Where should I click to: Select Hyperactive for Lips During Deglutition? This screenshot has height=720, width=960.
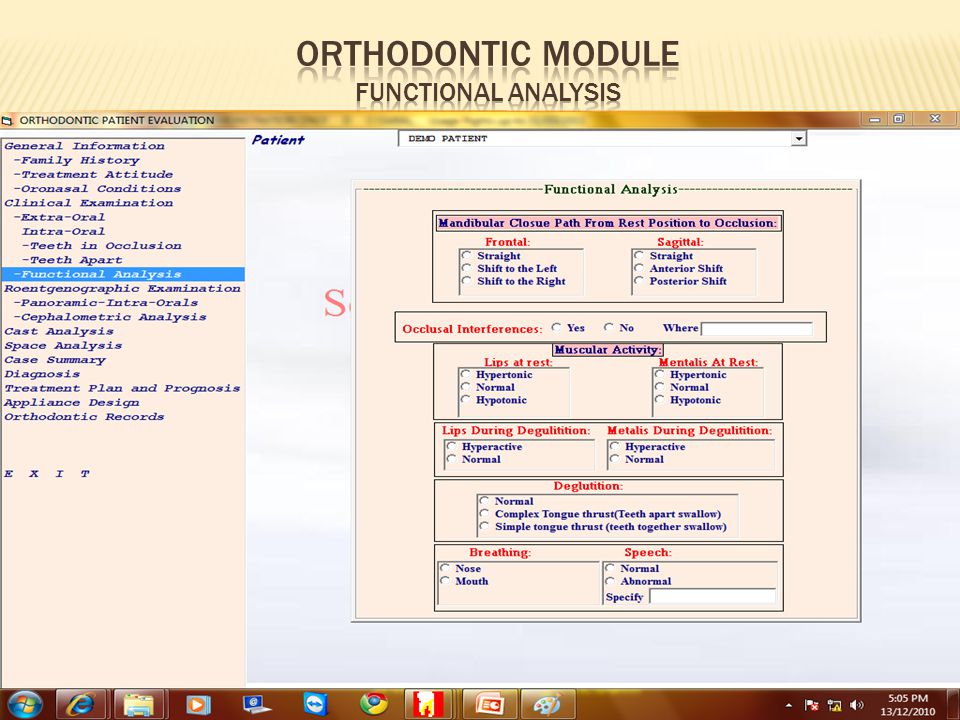pyautogui.click(x=451, y=446)
